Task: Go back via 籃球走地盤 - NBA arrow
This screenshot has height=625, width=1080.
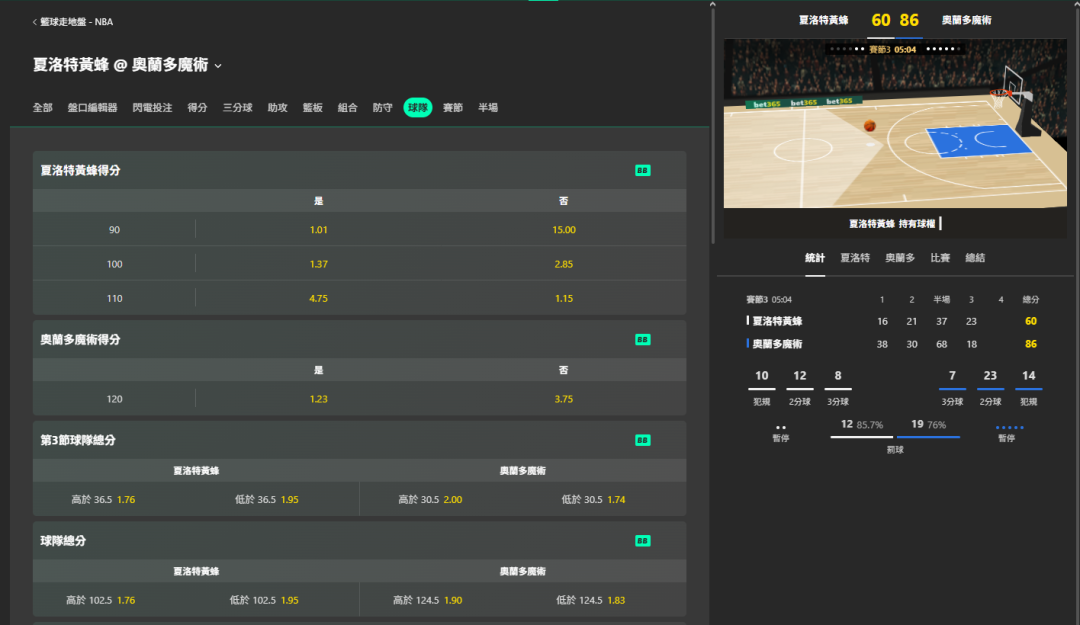Action: click(36, 22)
